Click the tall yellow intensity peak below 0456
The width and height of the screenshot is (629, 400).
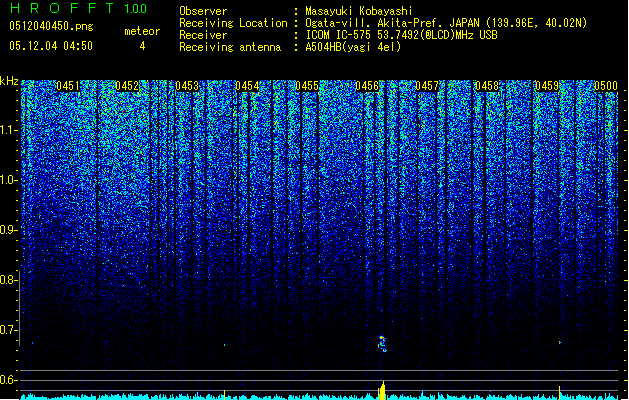[x=382, y=391]
